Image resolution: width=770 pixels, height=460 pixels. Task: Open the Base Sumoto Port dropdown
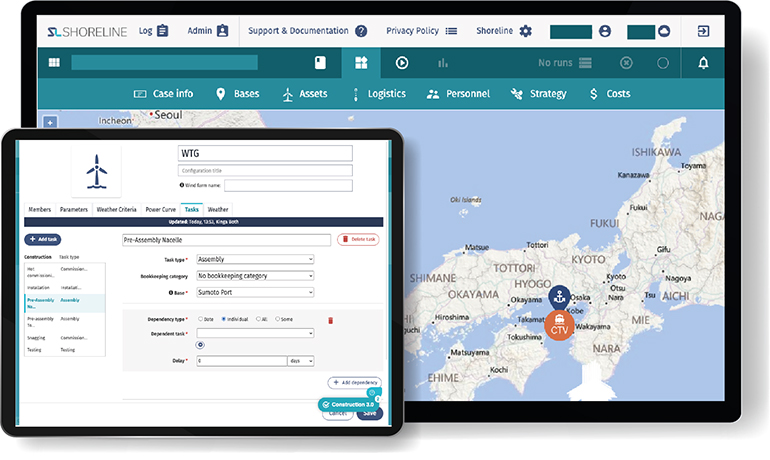coord(255,292)
